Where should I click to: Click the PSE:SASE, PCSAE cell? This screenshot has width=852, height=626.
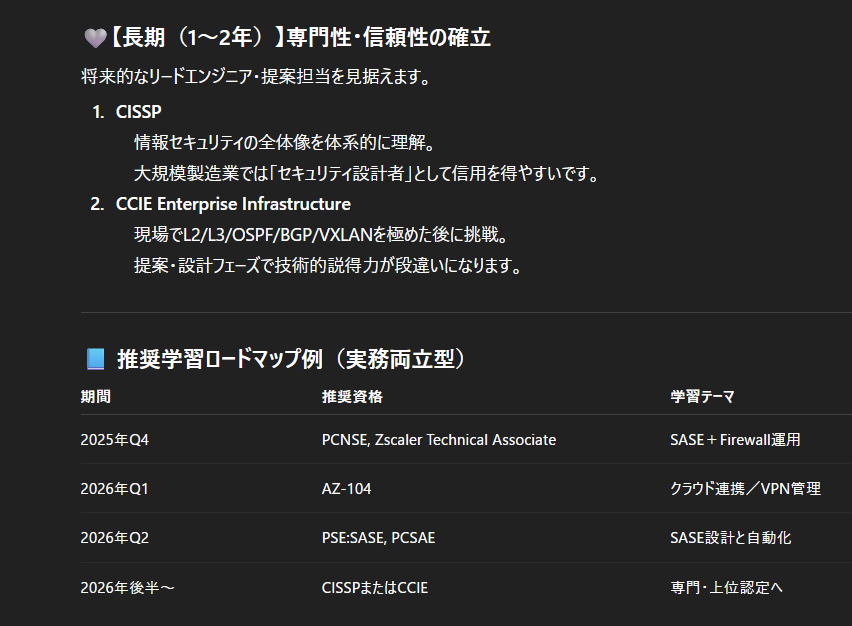click(378, 538)
